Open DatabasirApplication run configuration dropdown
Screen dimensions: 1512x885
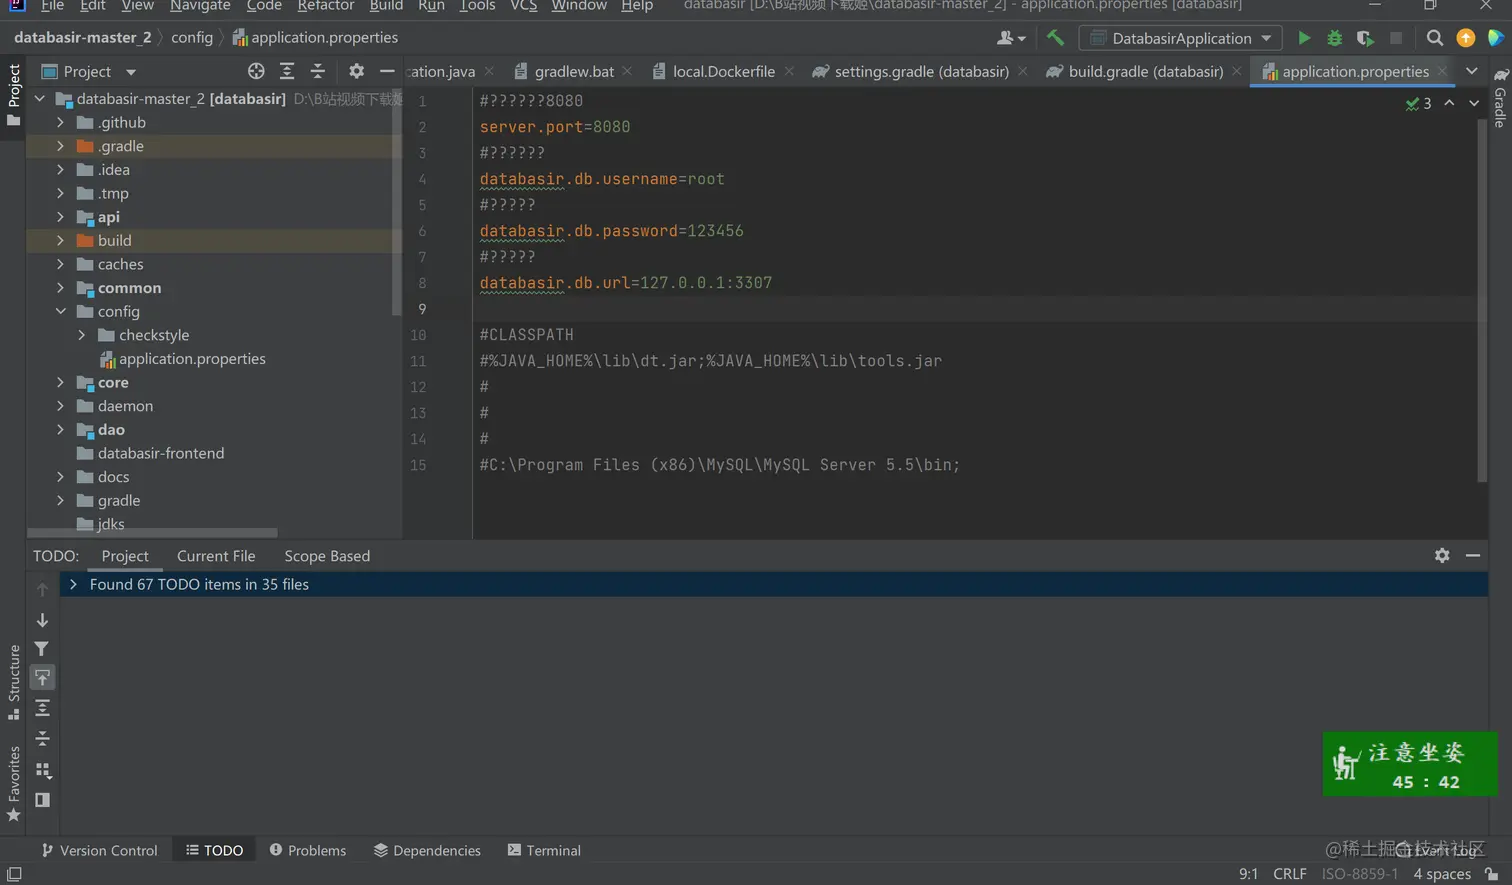pyautogui.click(x=1181, y=38)
